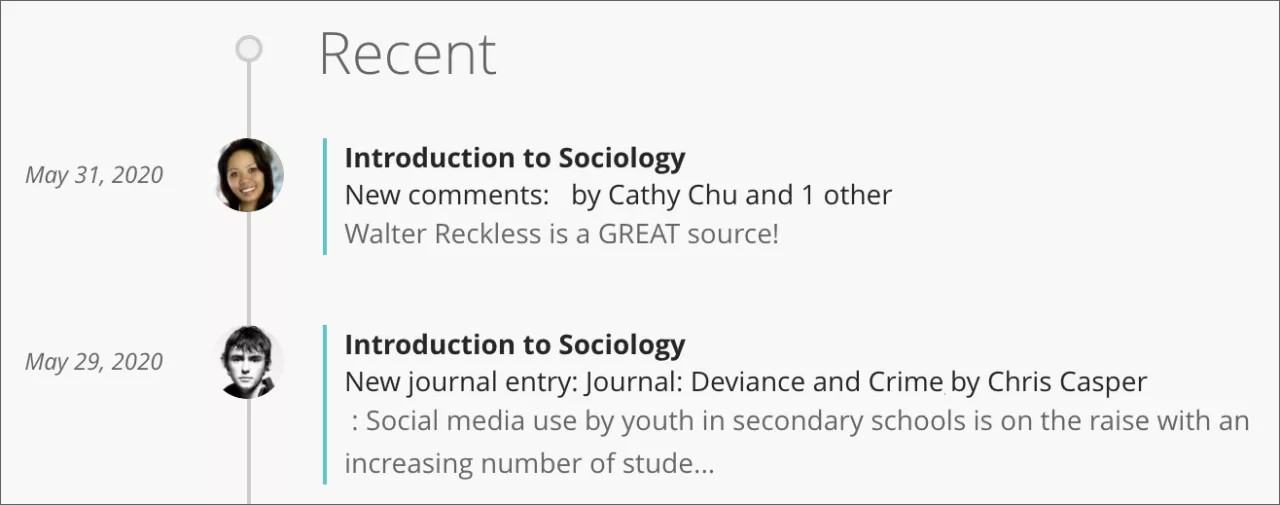Click "1 other" in the comments line
Image resolution: width=1280 pixels, height=505 pixels.
pos(846,195)
